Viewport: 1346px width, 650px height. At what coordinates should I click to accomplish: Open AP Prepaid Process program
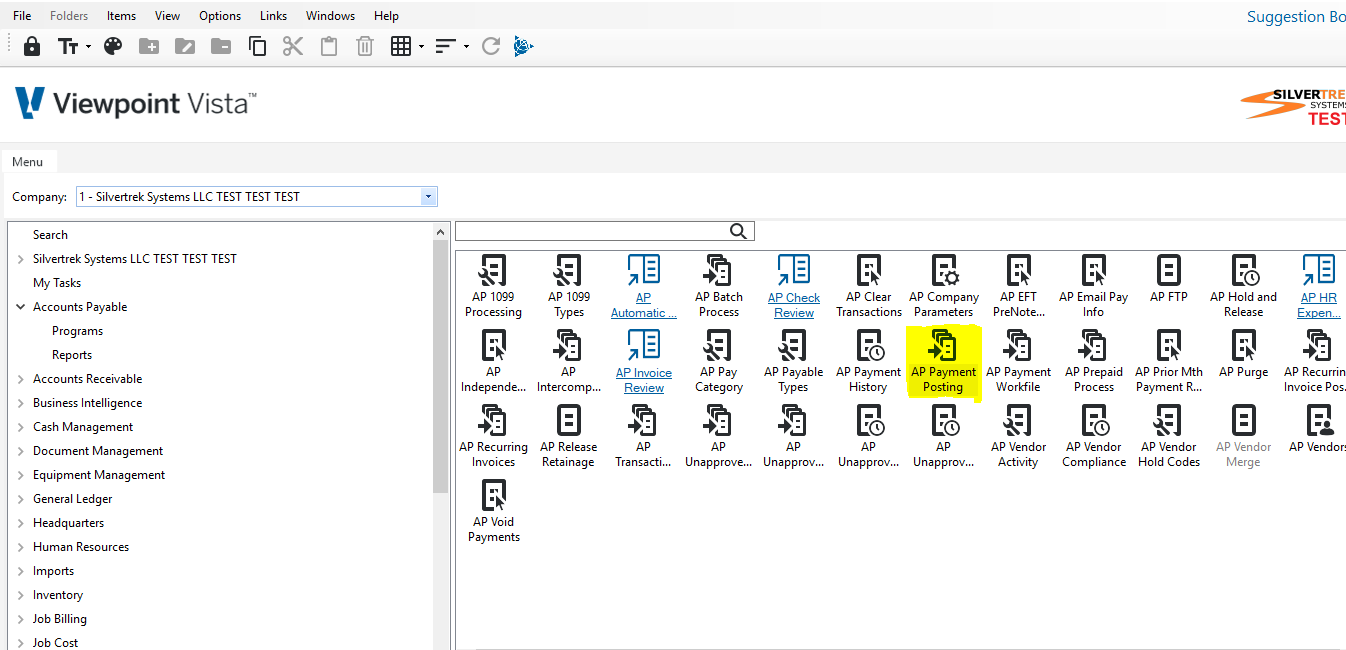[x=1094, y=361]
